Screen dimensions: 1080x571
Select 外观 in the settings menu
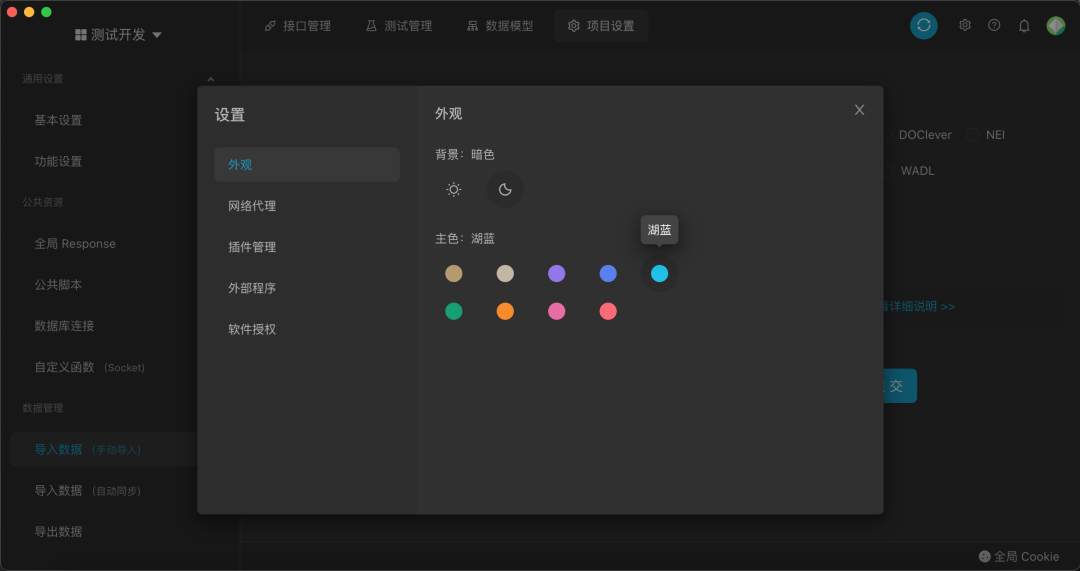pyautogui.click(x=307, y=165)
